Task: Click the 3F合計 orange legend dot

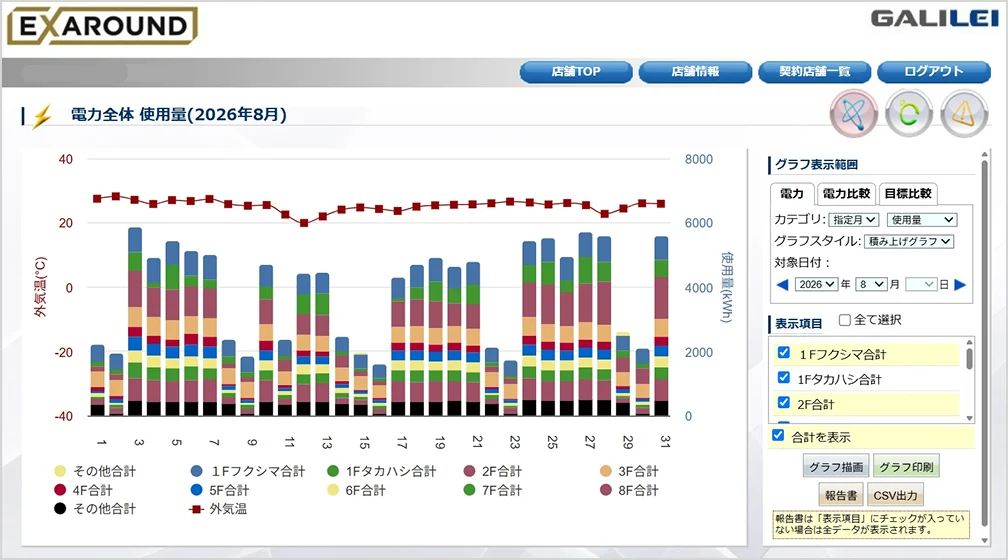Action: point(606,471)
